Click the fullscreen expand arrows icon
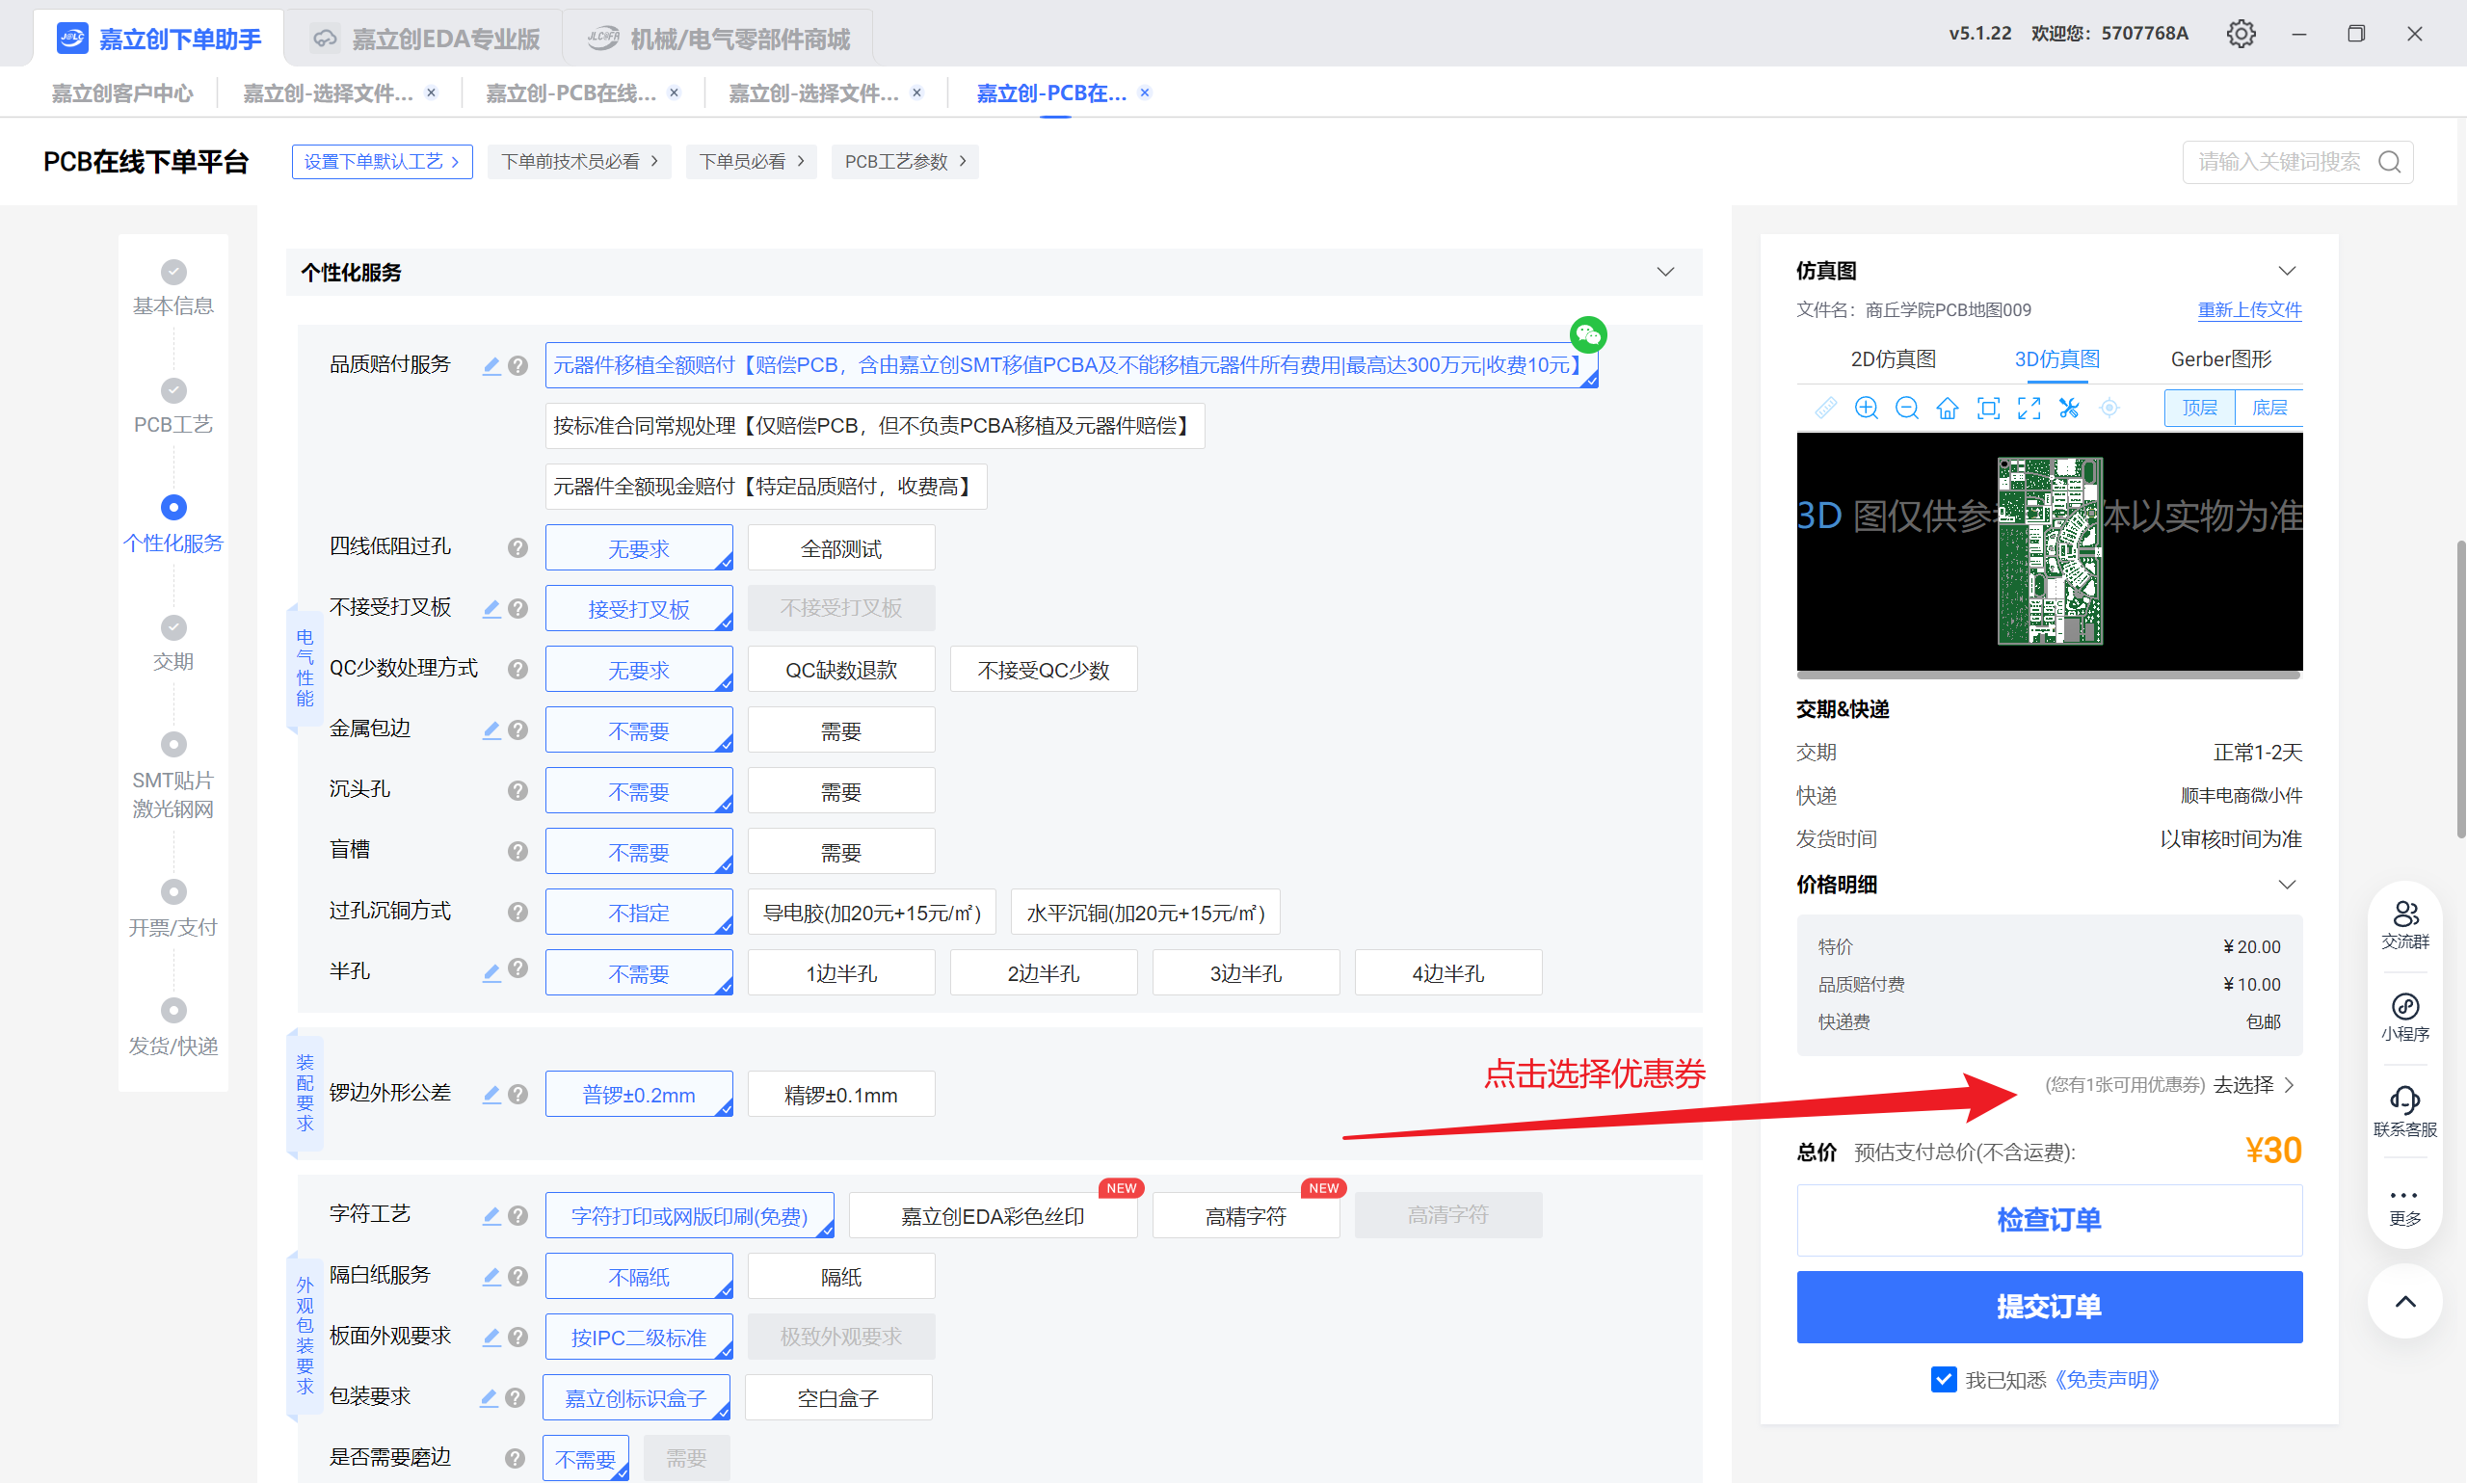This screenshot has height=1484, width=2467. point(2028,408)
